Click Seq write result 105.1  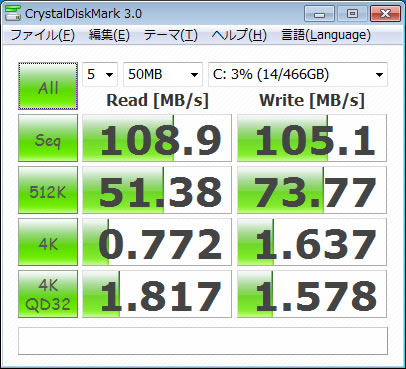(x=312, y=138)
